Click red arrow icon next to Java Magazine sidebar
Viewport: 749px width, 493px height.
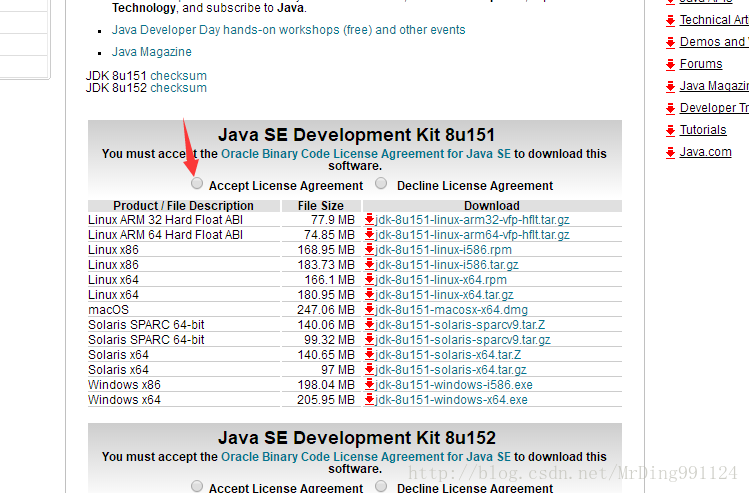point(671,86)
